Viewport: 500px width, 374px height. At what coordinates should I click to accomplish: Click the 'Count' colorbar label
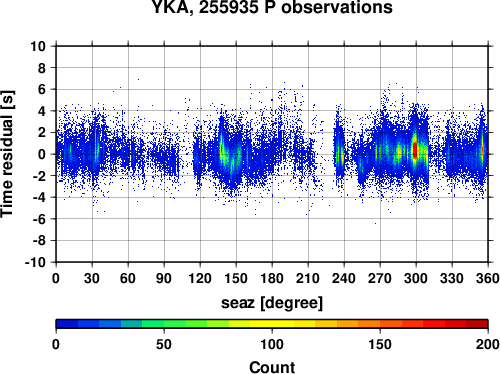272,367
